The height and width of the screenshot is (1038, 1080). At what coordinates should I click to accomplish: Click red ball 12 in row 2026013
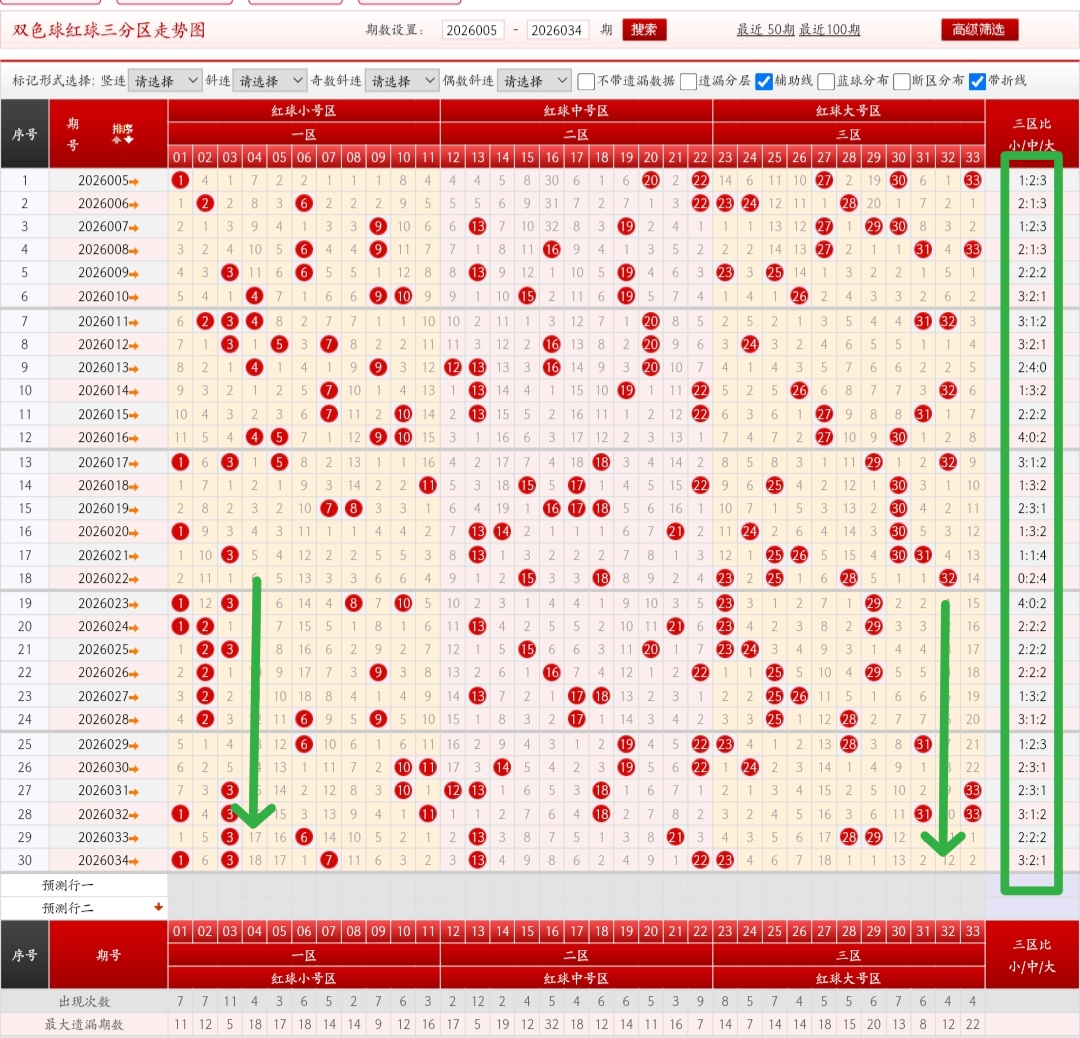tap(453, 367)
